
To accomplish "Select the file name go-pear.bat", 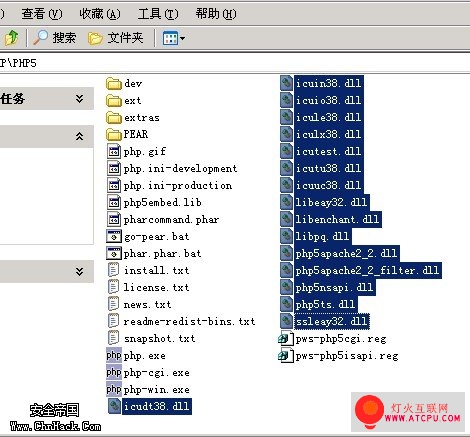I will 156,237.
